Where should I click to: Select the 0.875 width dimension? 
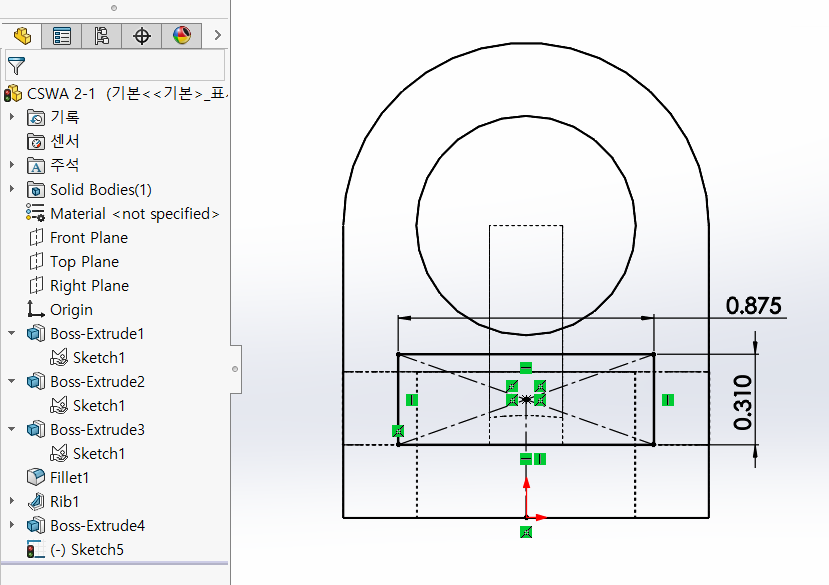tap(753, 306)
